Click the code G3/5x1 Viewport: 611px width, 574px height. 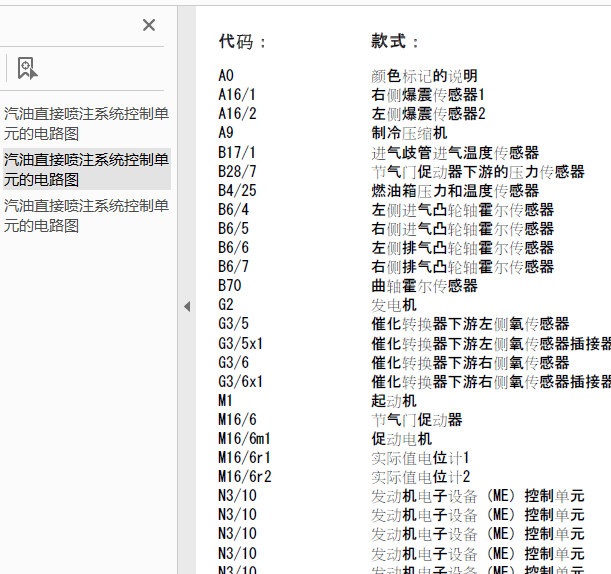[240, 344]
